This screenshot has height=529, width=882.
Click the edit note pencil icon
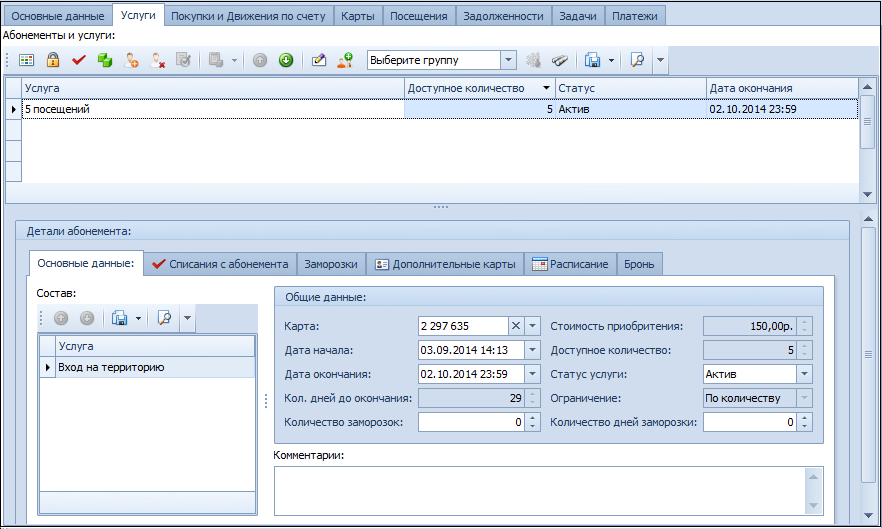[x=318, y=60]
